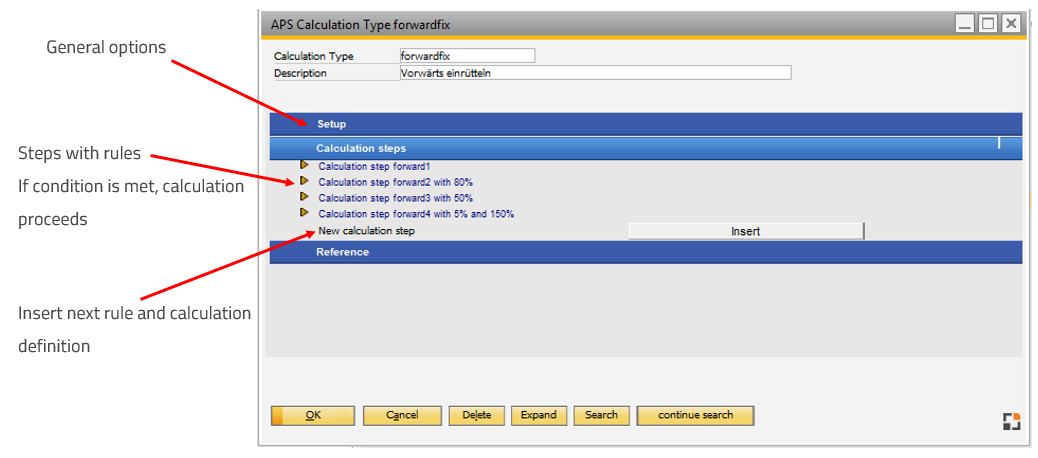Click the Calculation Type input field
This screenshot has height=458, width=1038.
point(466,56)
